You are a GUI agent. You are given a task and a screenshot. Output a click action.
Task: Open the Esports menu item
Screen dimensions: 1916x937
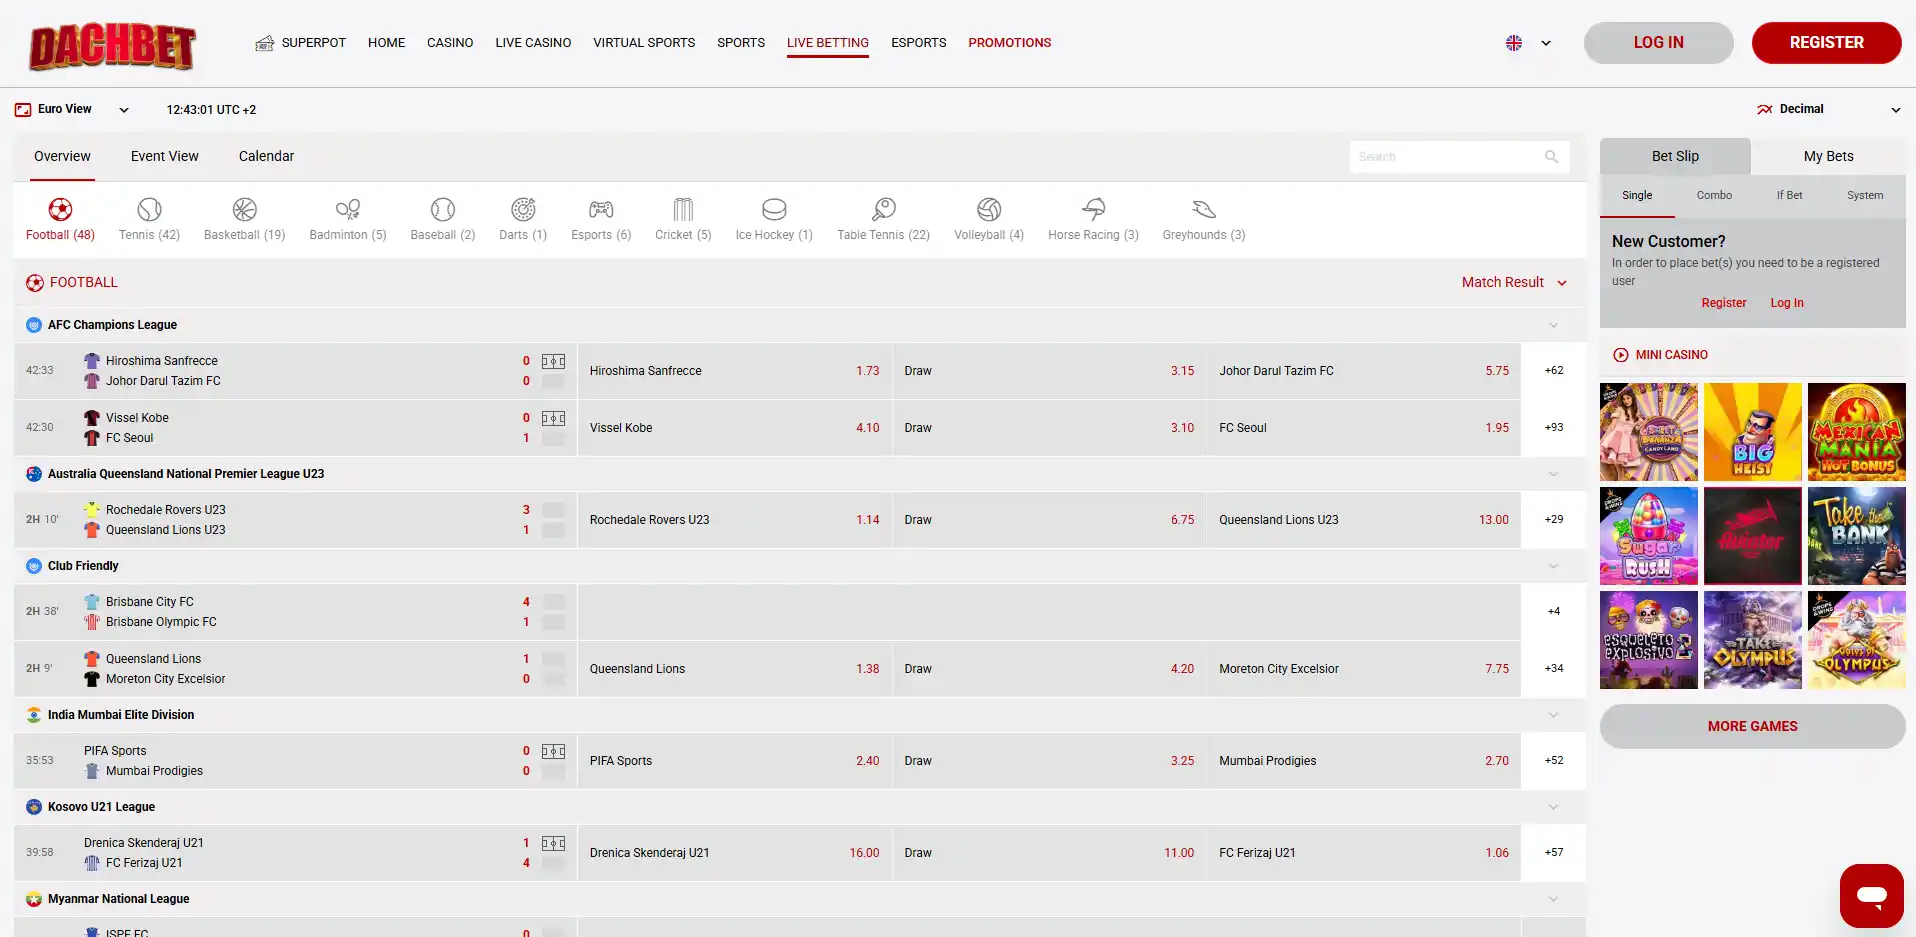918,43
